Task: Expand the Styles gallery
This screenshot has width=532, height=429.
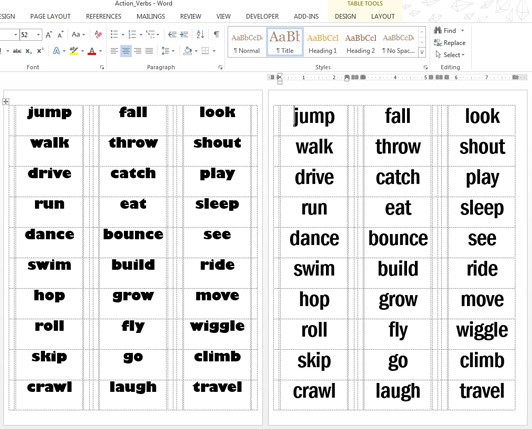Action: (x=422, y=52)
